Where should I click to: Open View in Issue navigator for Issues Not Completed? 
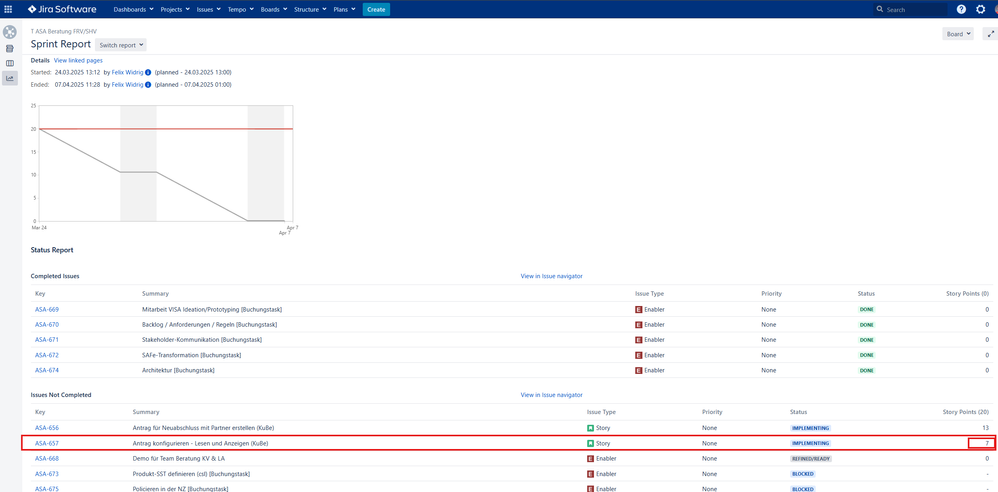pos(551,395)
